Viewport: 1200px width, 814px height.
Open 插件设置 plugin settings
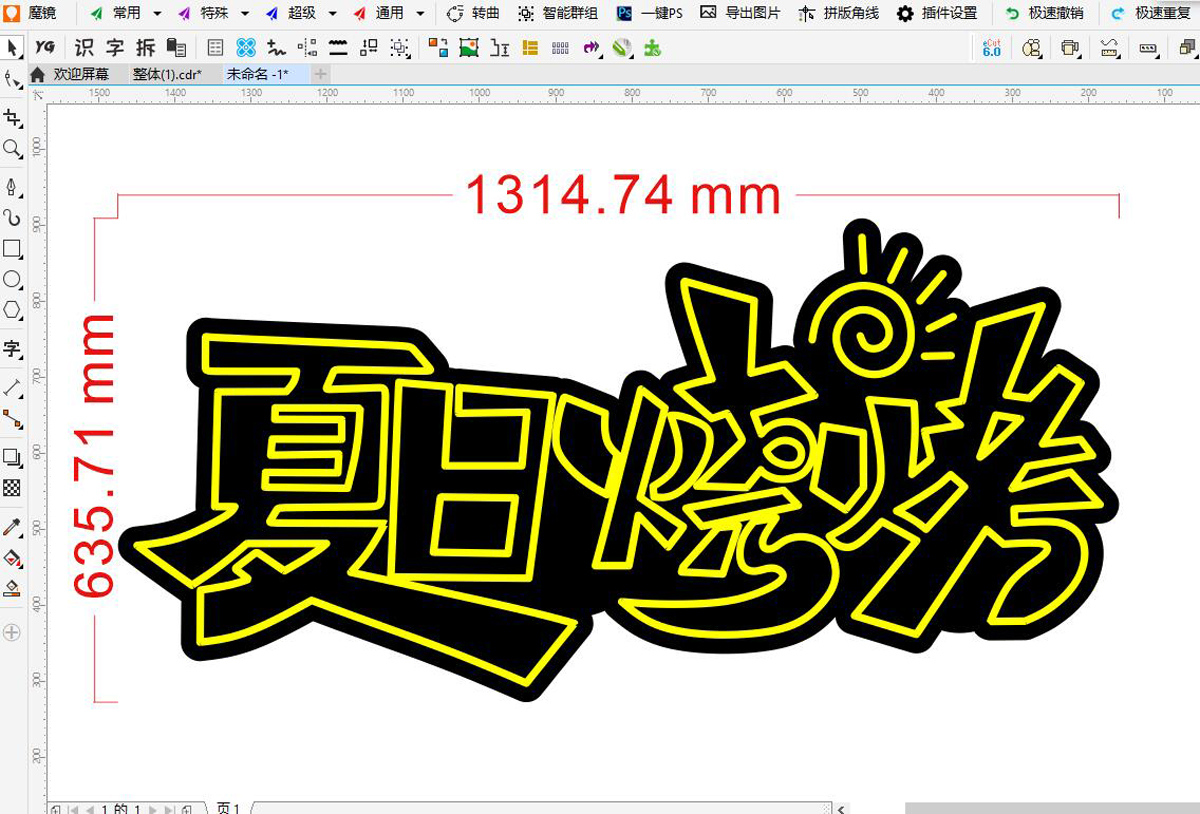tap(937, 13)
